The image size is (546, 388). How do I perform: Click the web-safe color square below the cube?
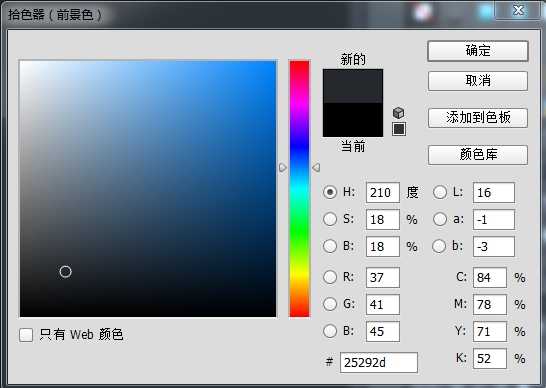(399, 129)
